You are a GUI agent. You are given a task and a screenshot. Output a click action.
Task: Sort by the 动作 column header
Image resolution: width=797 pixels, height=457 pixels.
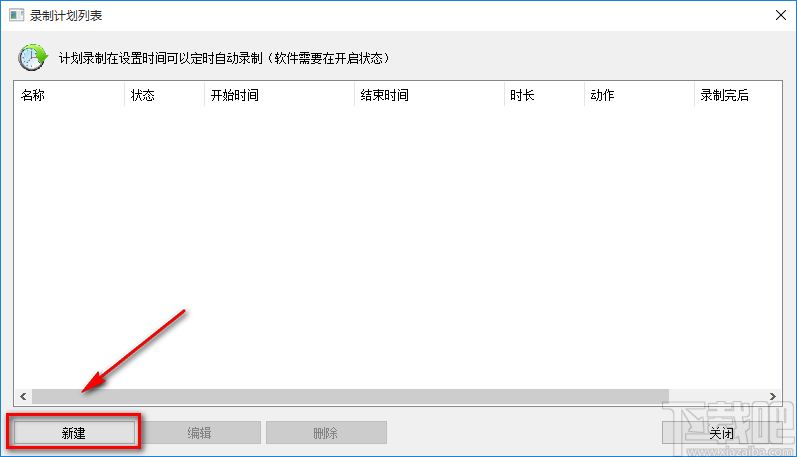click(639, 95)
